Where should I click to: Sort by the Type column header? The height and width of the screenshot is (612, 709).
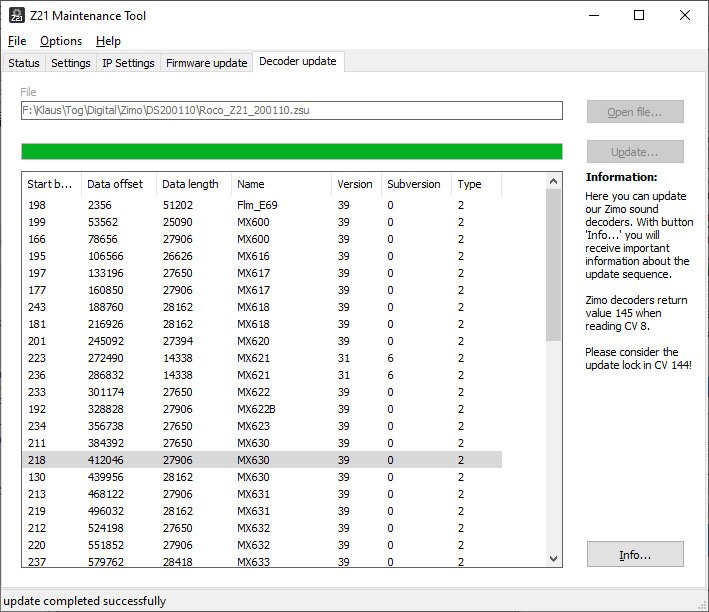point(477,184)
